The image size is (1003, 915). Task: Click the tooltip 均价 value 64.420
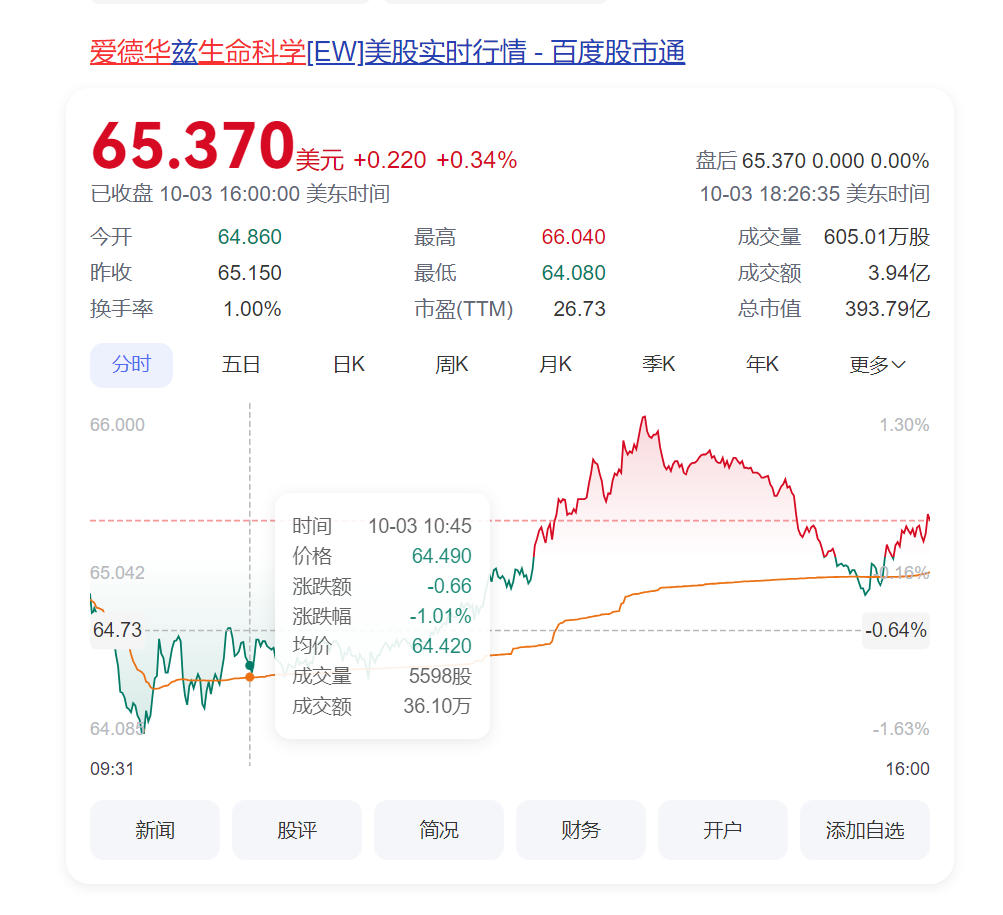(x=441, y=646)
